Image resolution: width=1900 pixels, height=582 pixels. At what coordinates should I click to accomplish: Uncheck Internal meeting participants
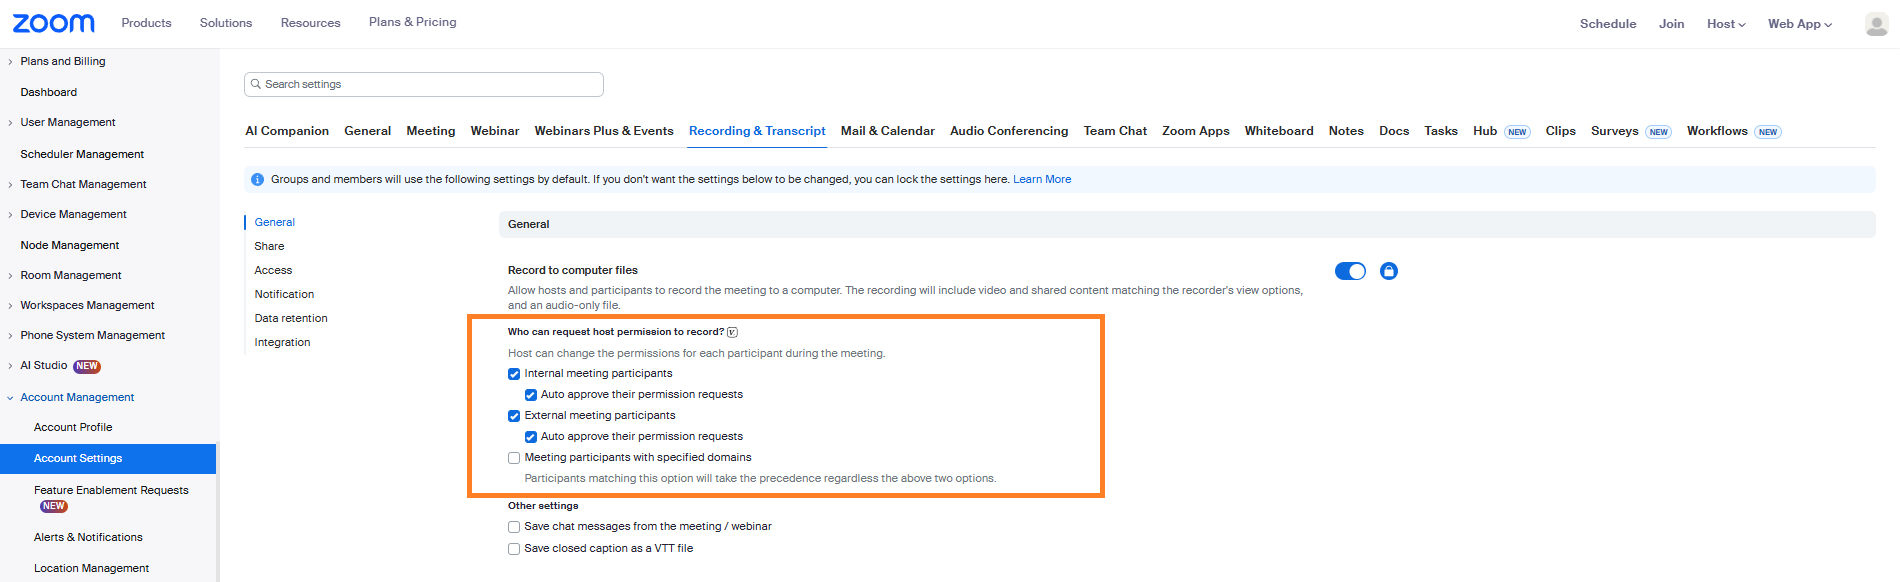tap(514, 374)
